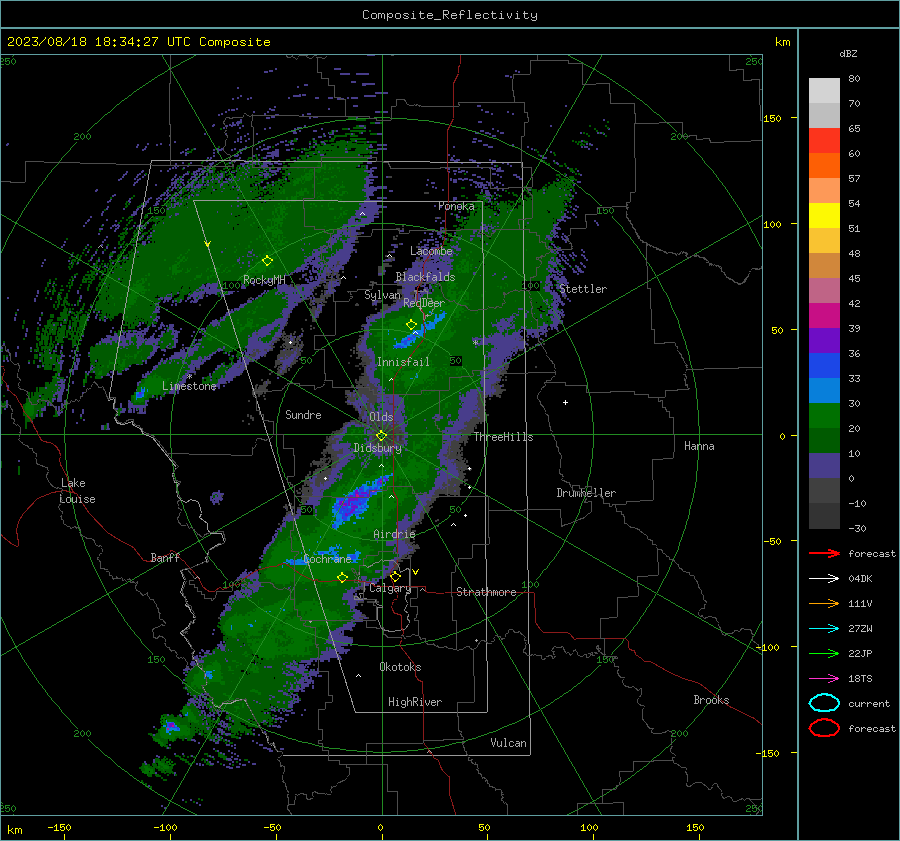This screenshot has width=900, height=841.
Task: Click the 'Innisfail' city label
Action: 403,362
